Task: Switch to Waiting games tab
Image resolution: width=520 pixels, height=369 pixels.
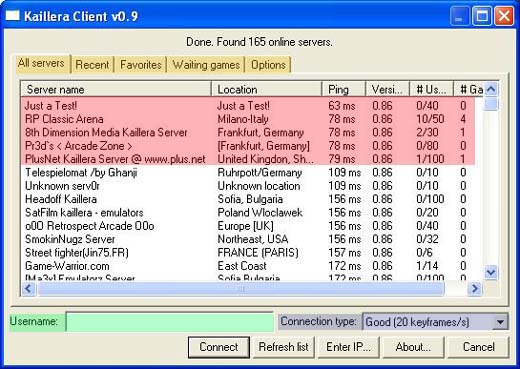Action: pyautogui.click(x=206, y=65)
